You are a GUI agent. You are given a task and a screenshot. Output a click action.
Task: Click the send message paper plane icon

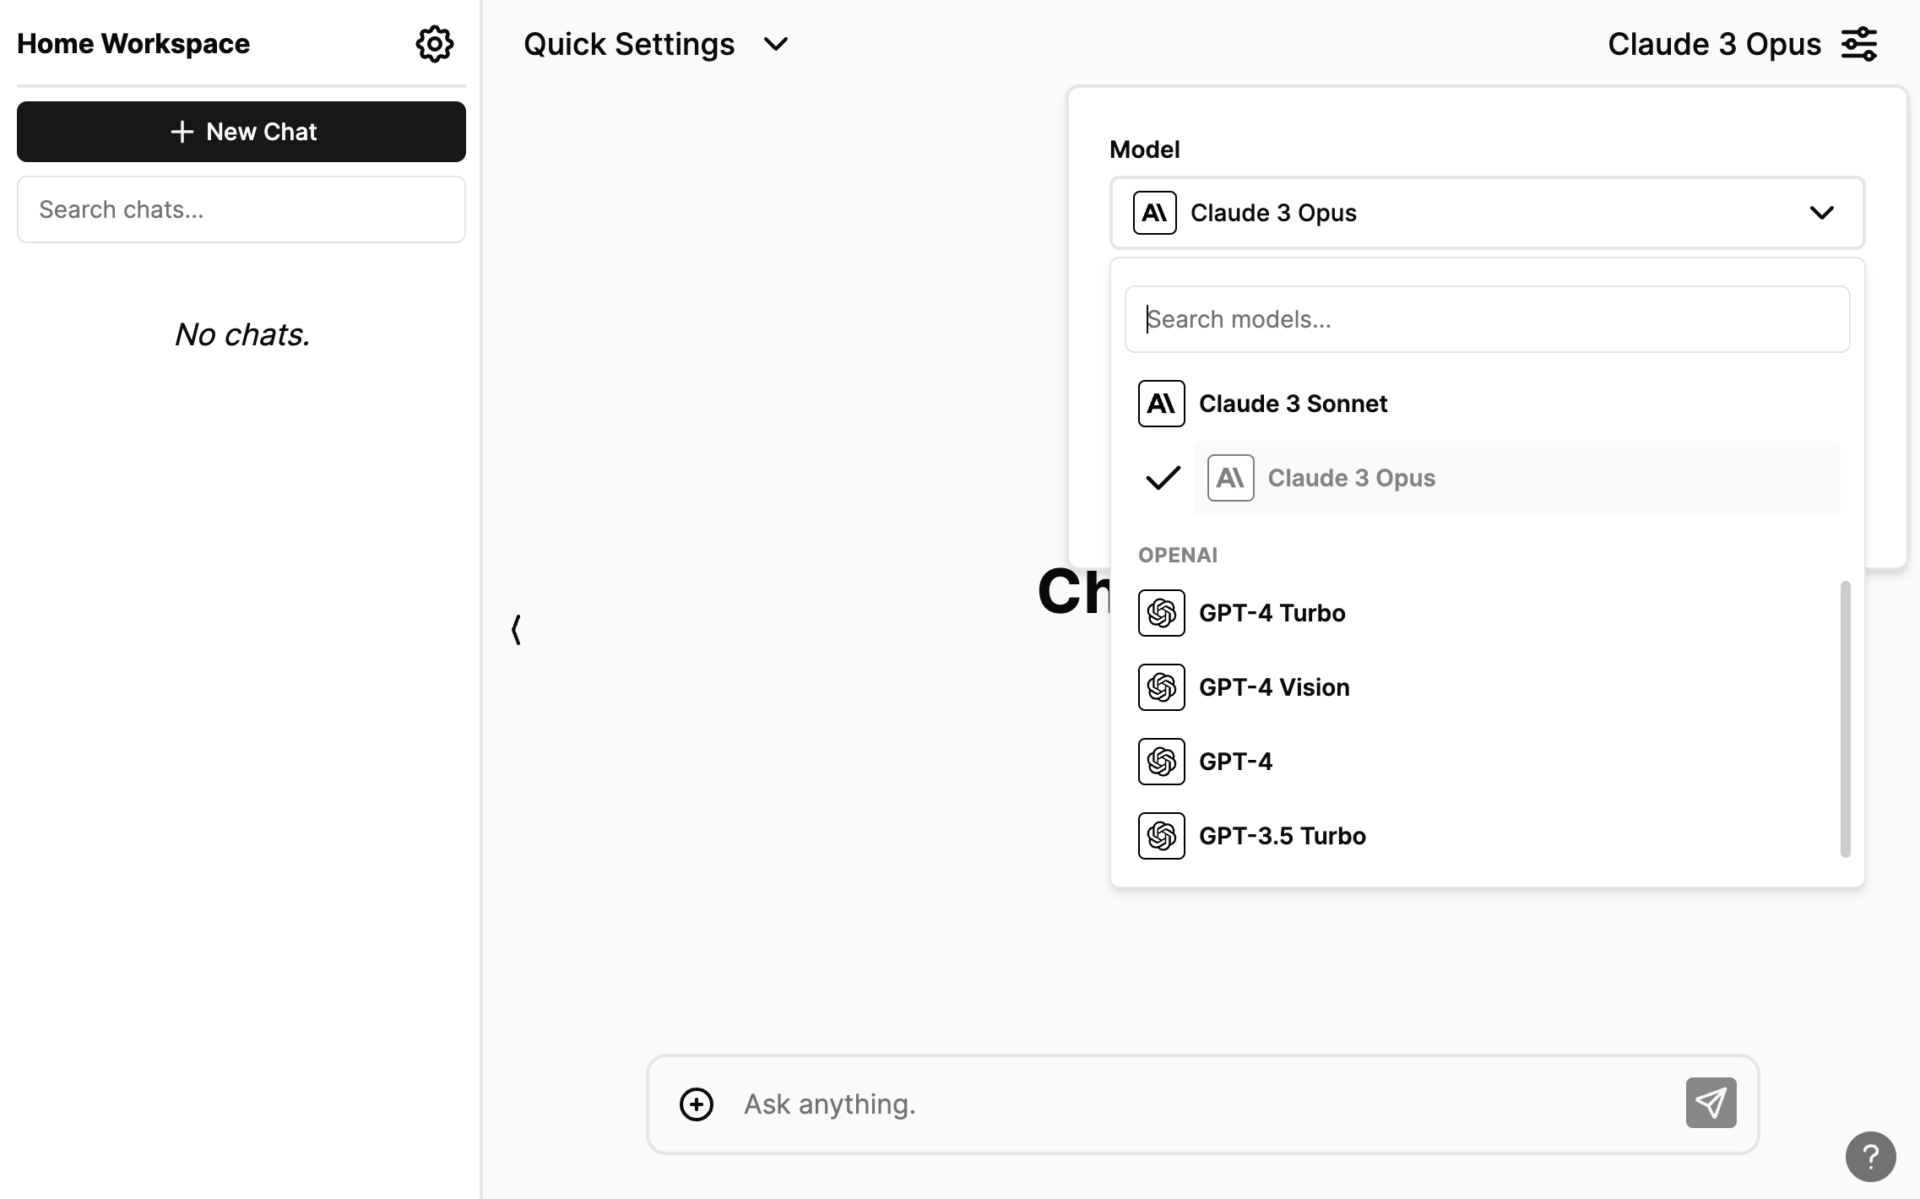pos(1710,1102)
